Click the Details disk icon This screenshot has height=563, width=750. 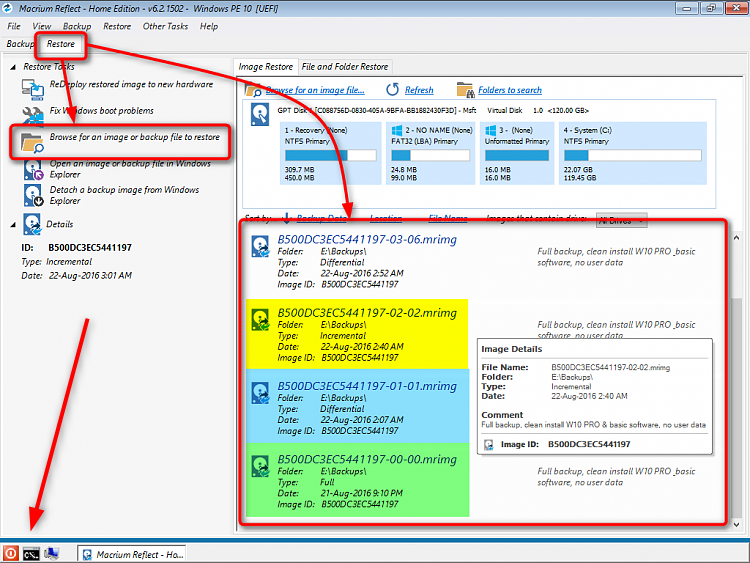pos(32,224)
